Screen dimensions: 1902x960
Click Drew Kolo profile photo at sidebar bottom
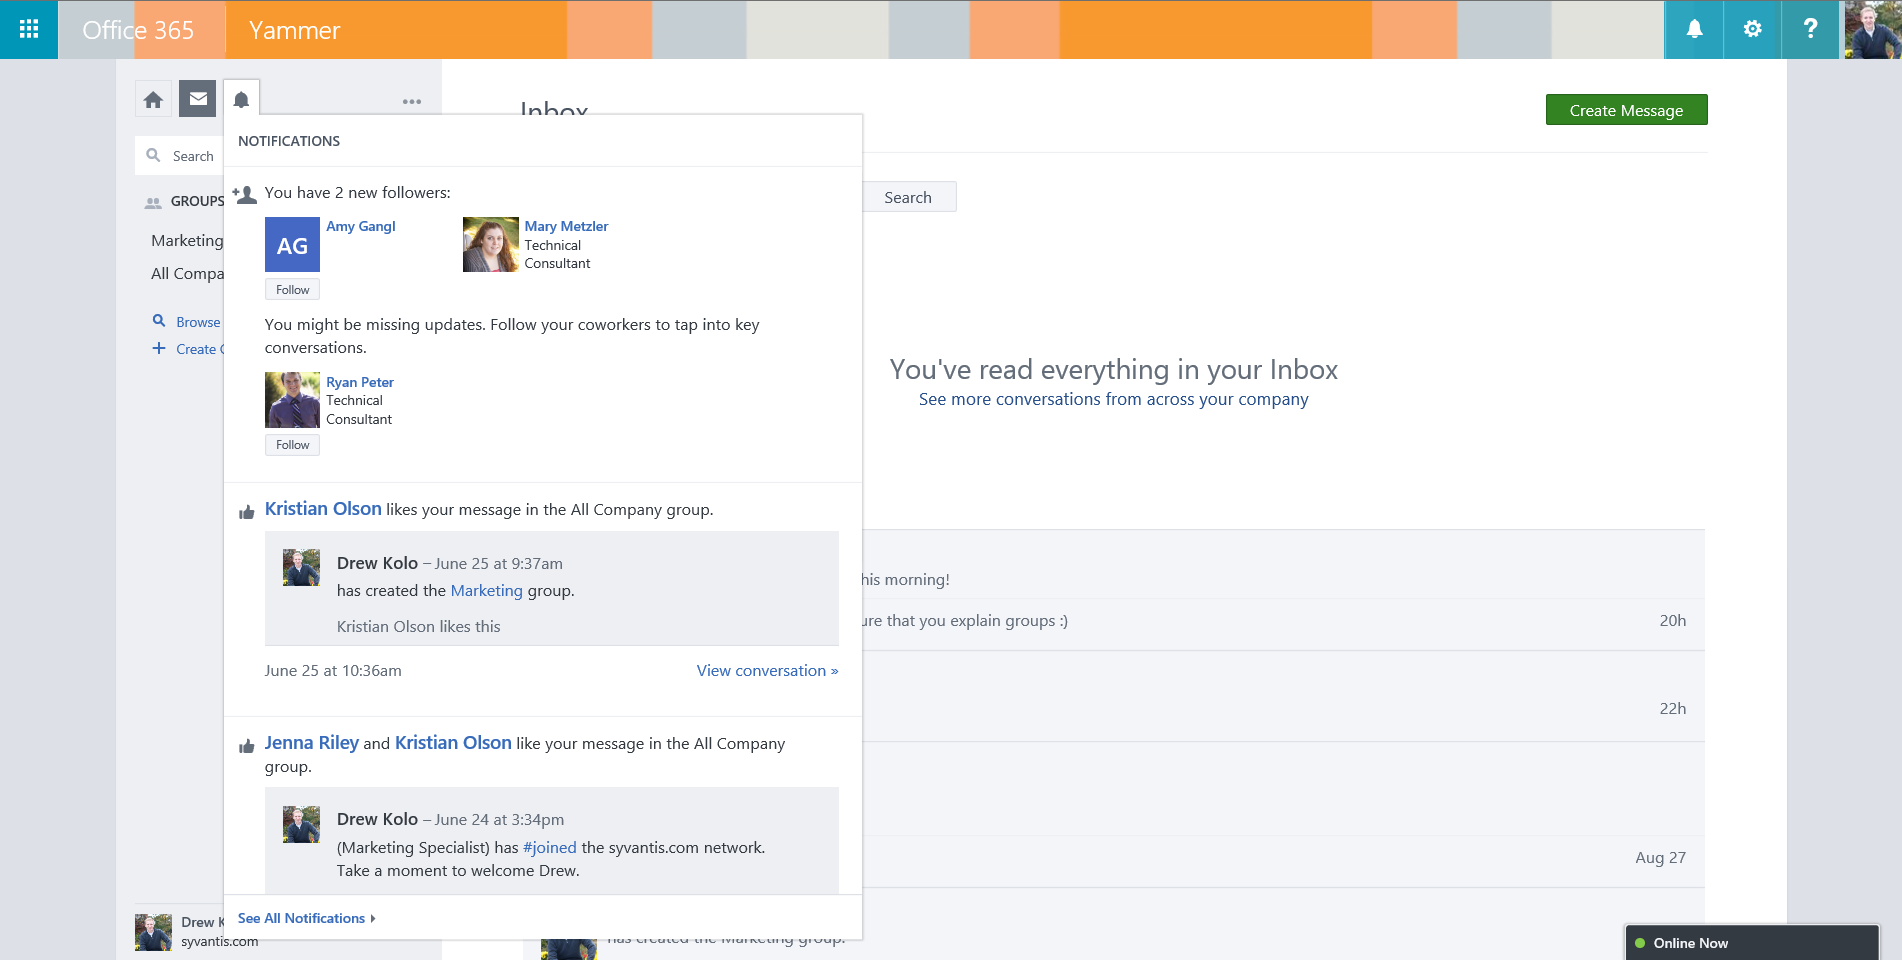[x=153, y=932]
